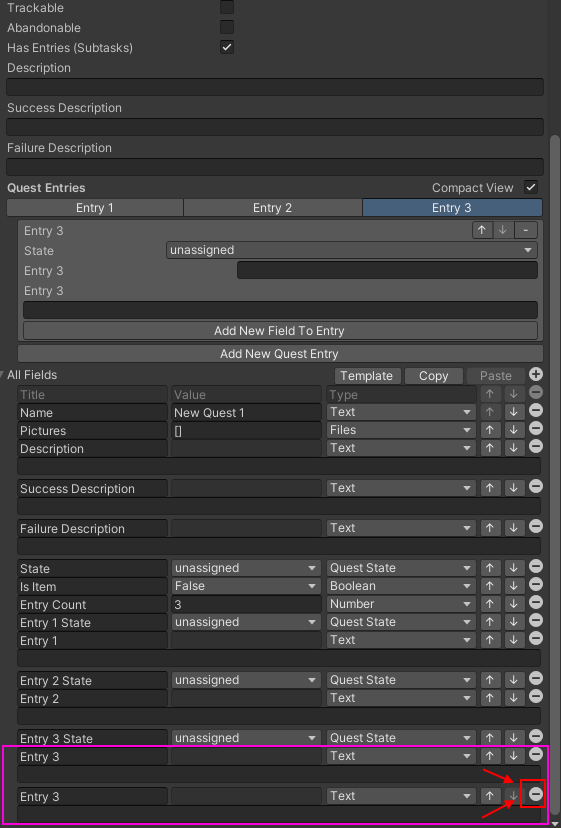Move the Pictures field down
561x828 pixels.
tap(513, 430)
